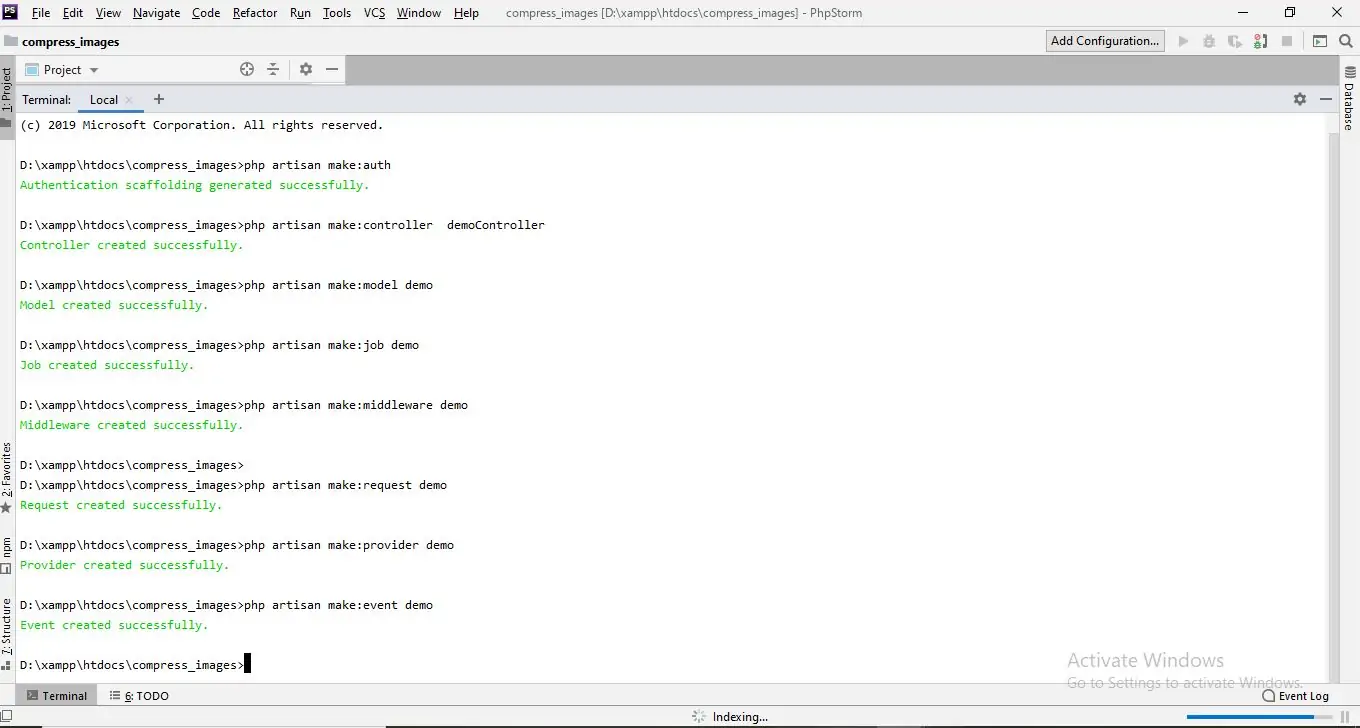The image size is (1360, 728).
Task: Add a new terminal session with plus icon
Action: (x=159, y=99)
